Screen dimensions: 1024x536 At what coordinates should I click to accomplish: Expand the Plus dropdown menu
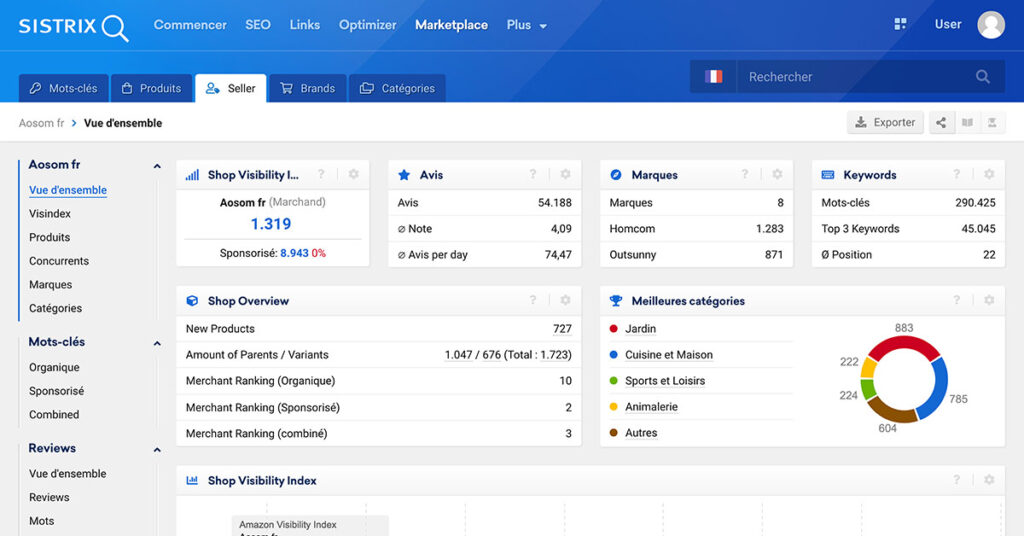point(526,25)
